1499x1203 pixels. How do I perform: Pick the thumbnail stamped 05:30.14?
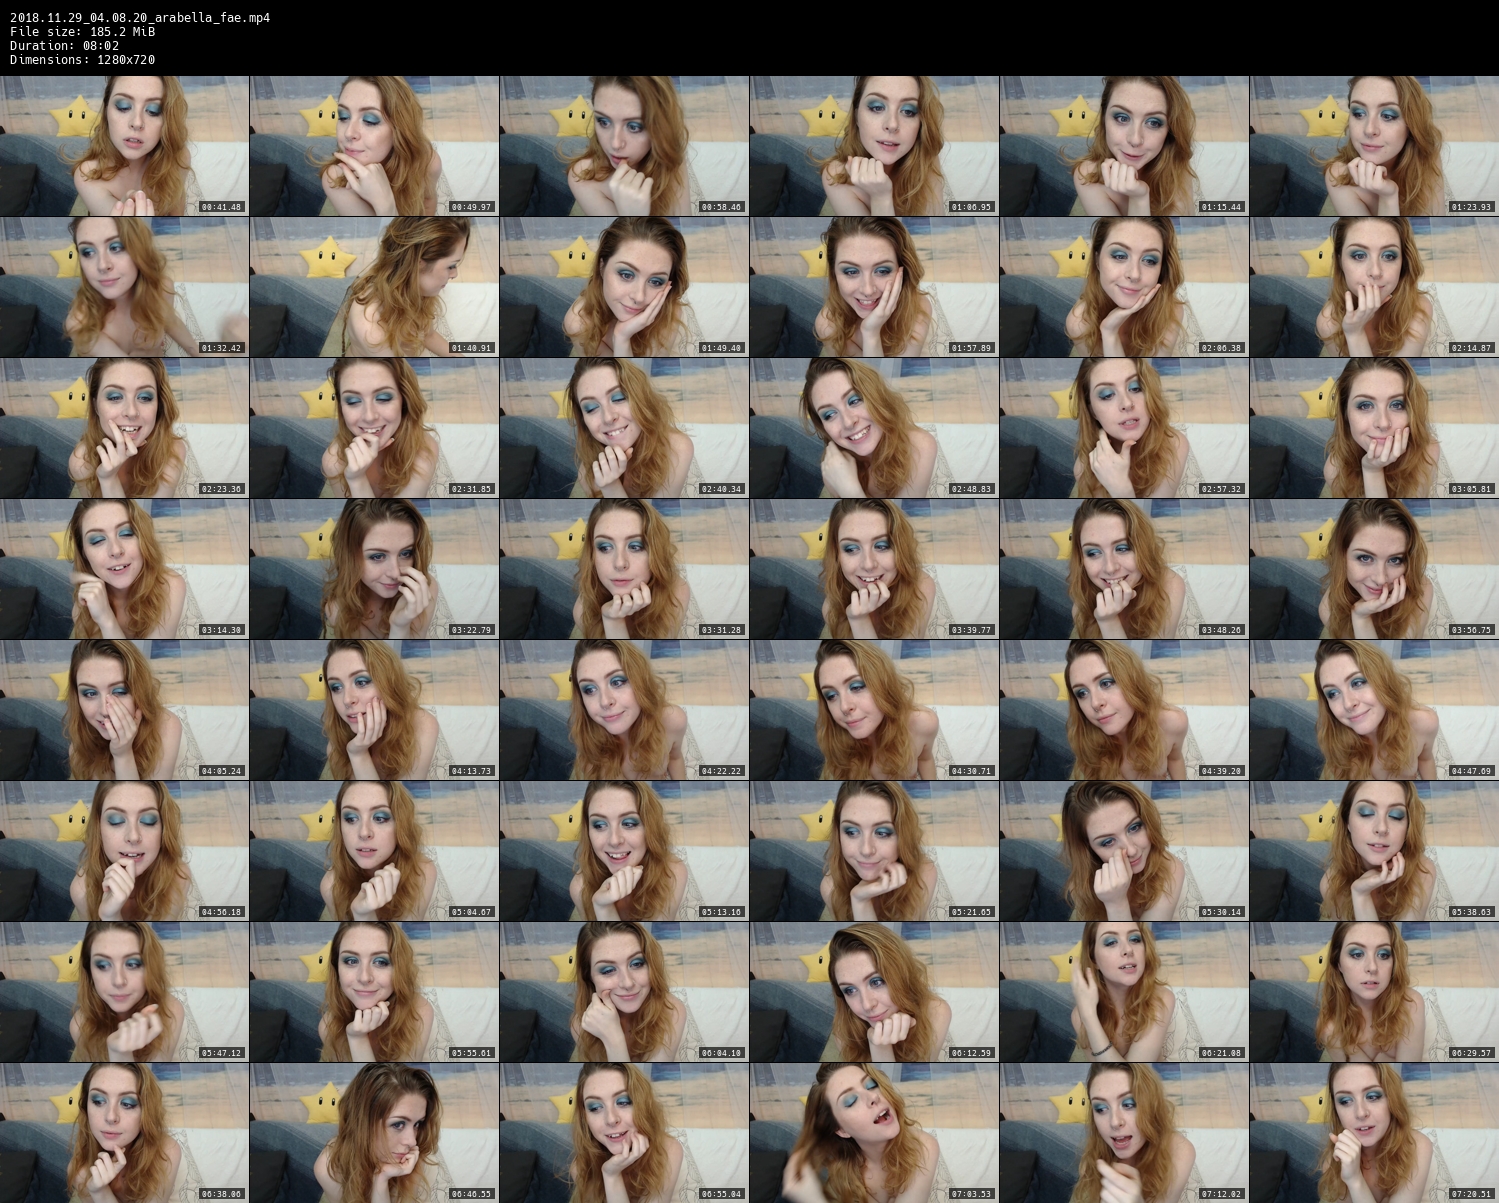click(x=1124, y=851)
